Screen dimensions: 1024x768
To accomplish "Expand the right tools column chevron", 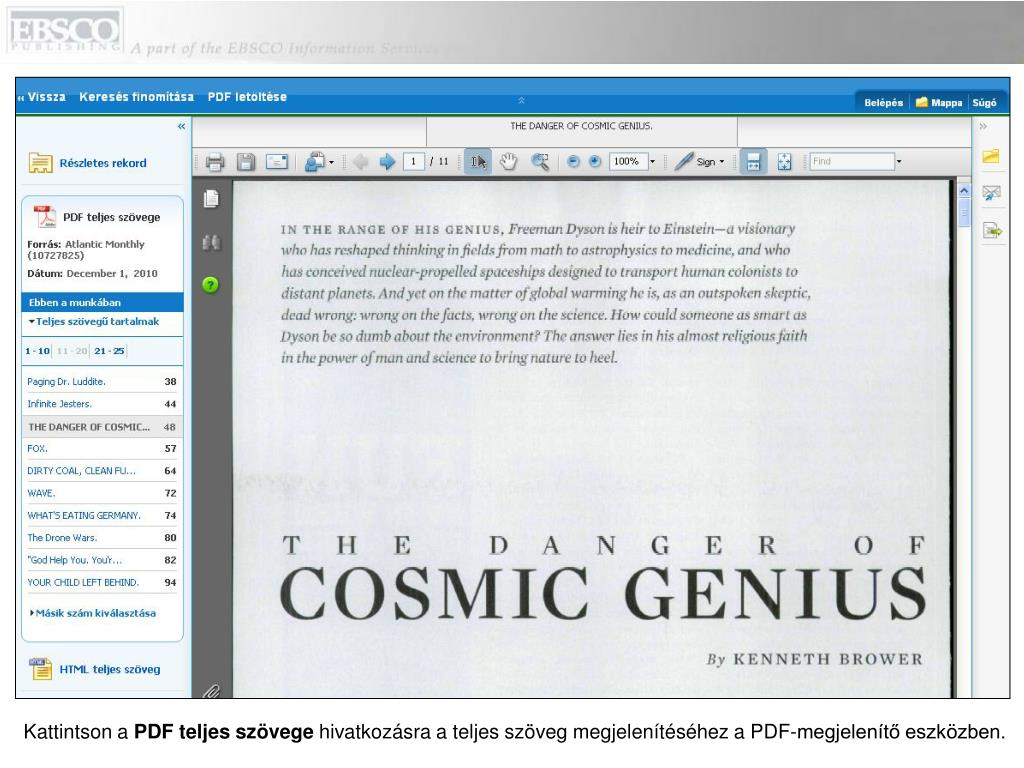I will (x=983, y=126).
